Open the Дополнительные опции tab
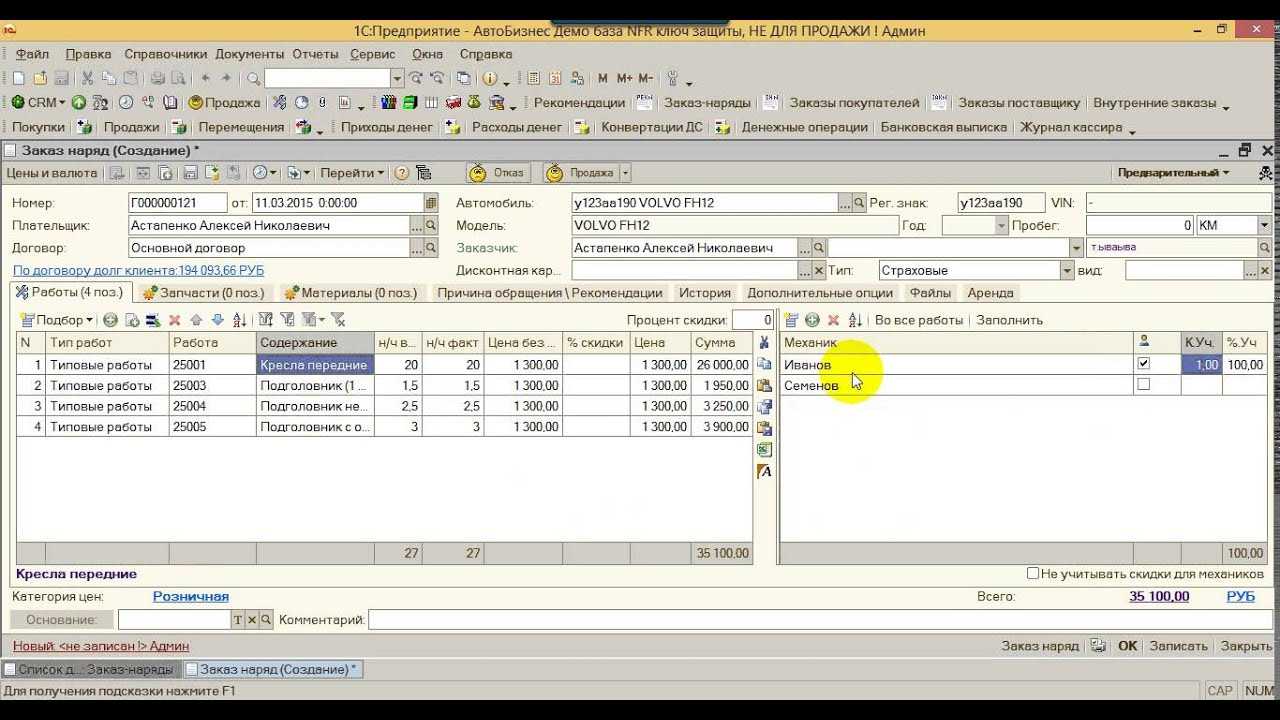The image size is (1280, 720). tap(820, 293)
